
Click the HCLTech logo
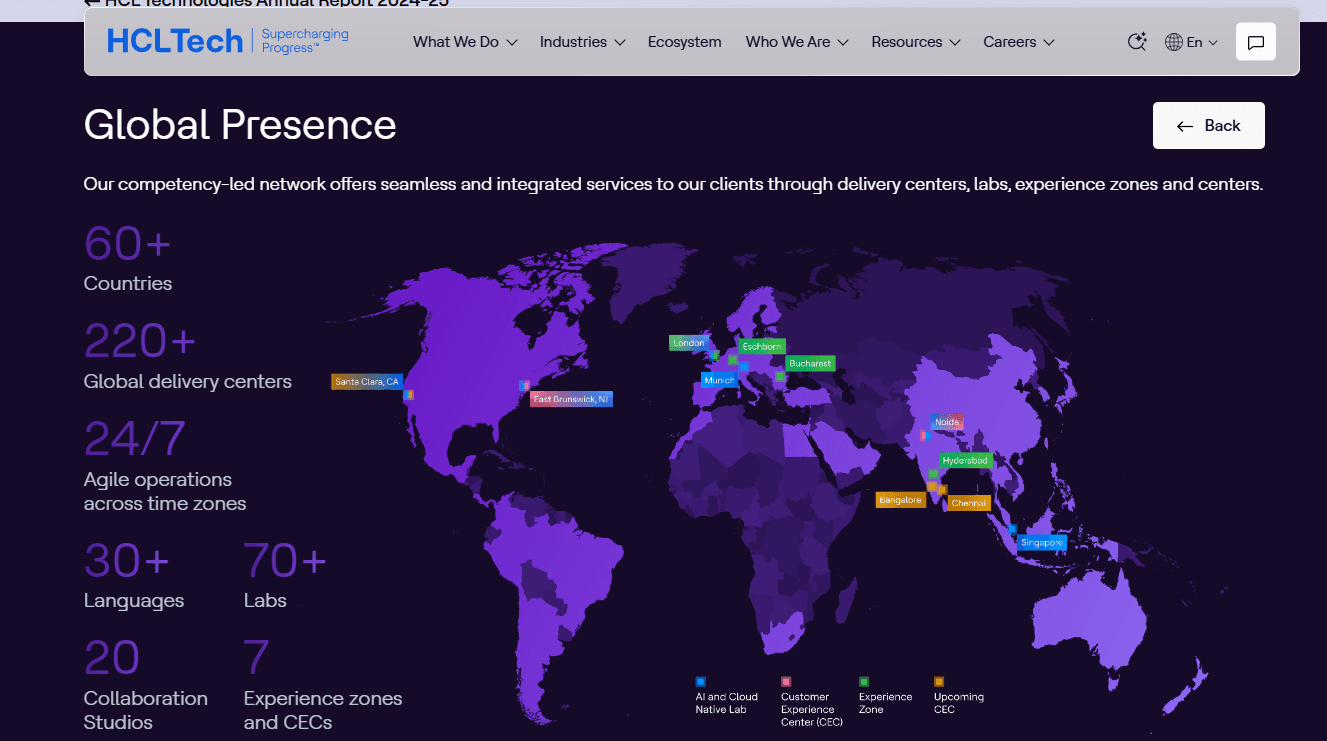[175, 41]
